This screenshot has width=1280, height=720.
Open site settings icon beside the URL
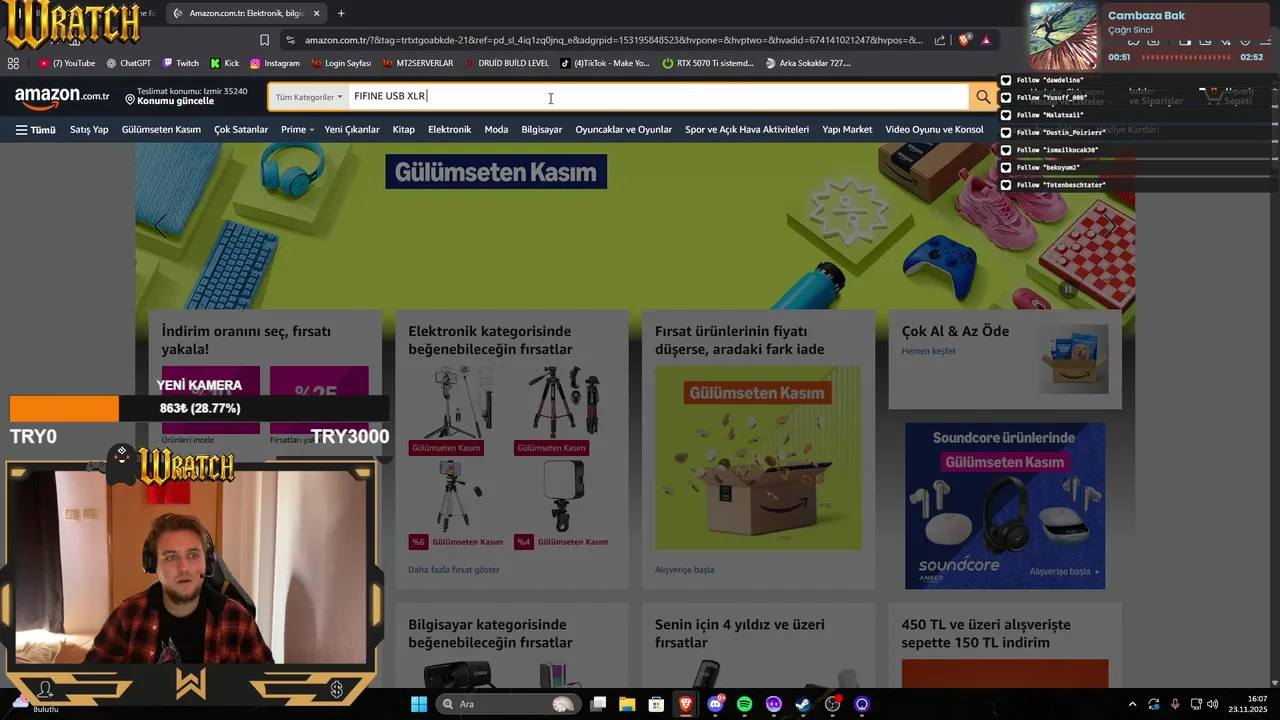[290, 40]
